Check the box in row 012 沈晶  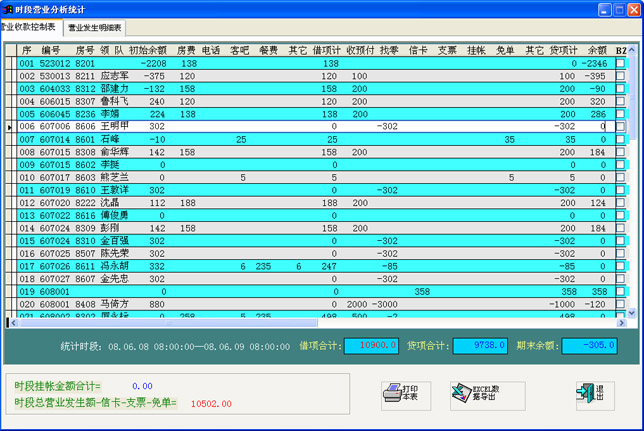coord(620,203)
